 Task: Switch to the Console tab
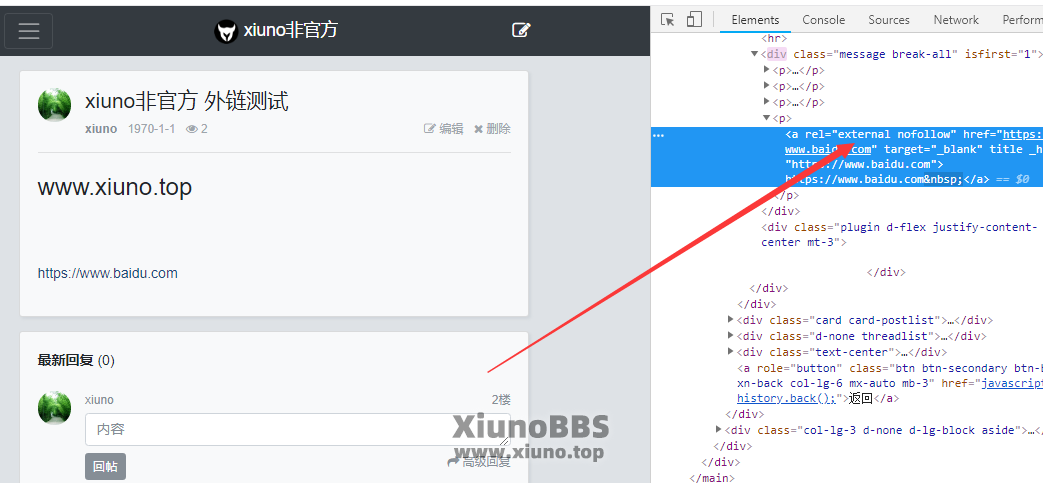[823, 20]
